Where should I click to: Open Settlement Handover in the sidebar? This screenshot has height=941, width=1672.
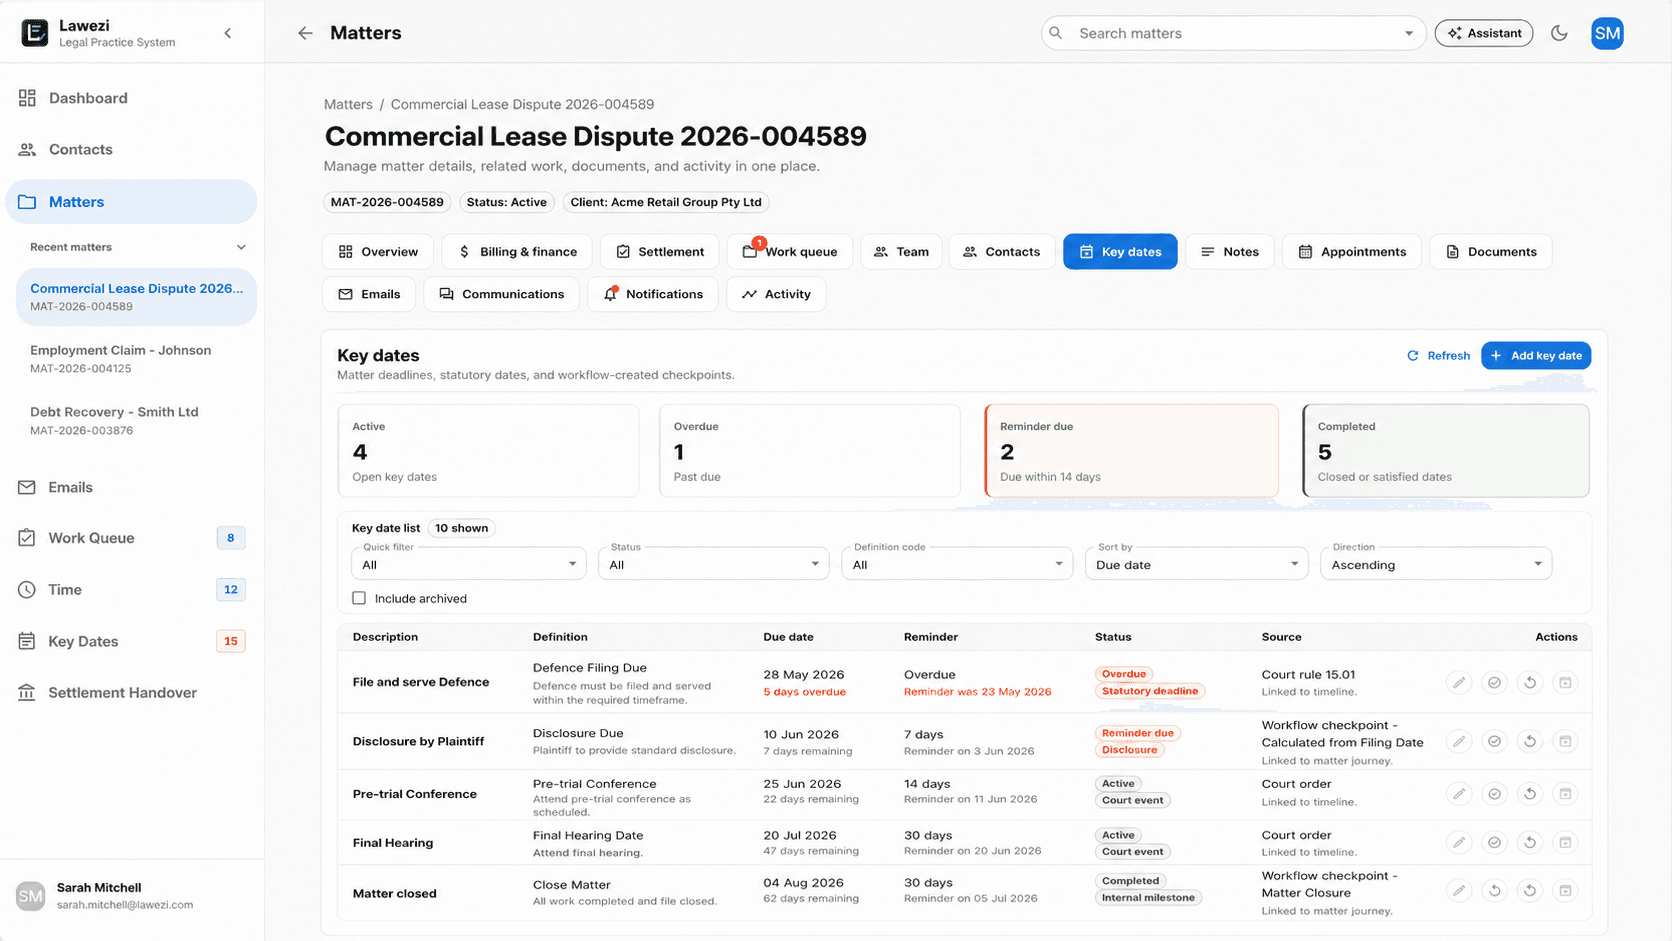131,692
